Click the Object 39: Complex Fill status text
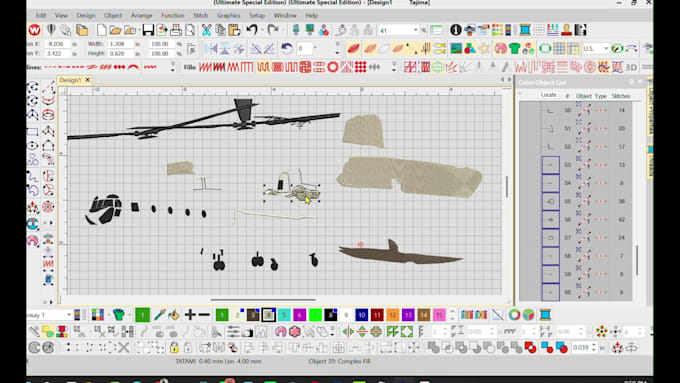This screenshot has width=680, height=383. pos(339,361)
